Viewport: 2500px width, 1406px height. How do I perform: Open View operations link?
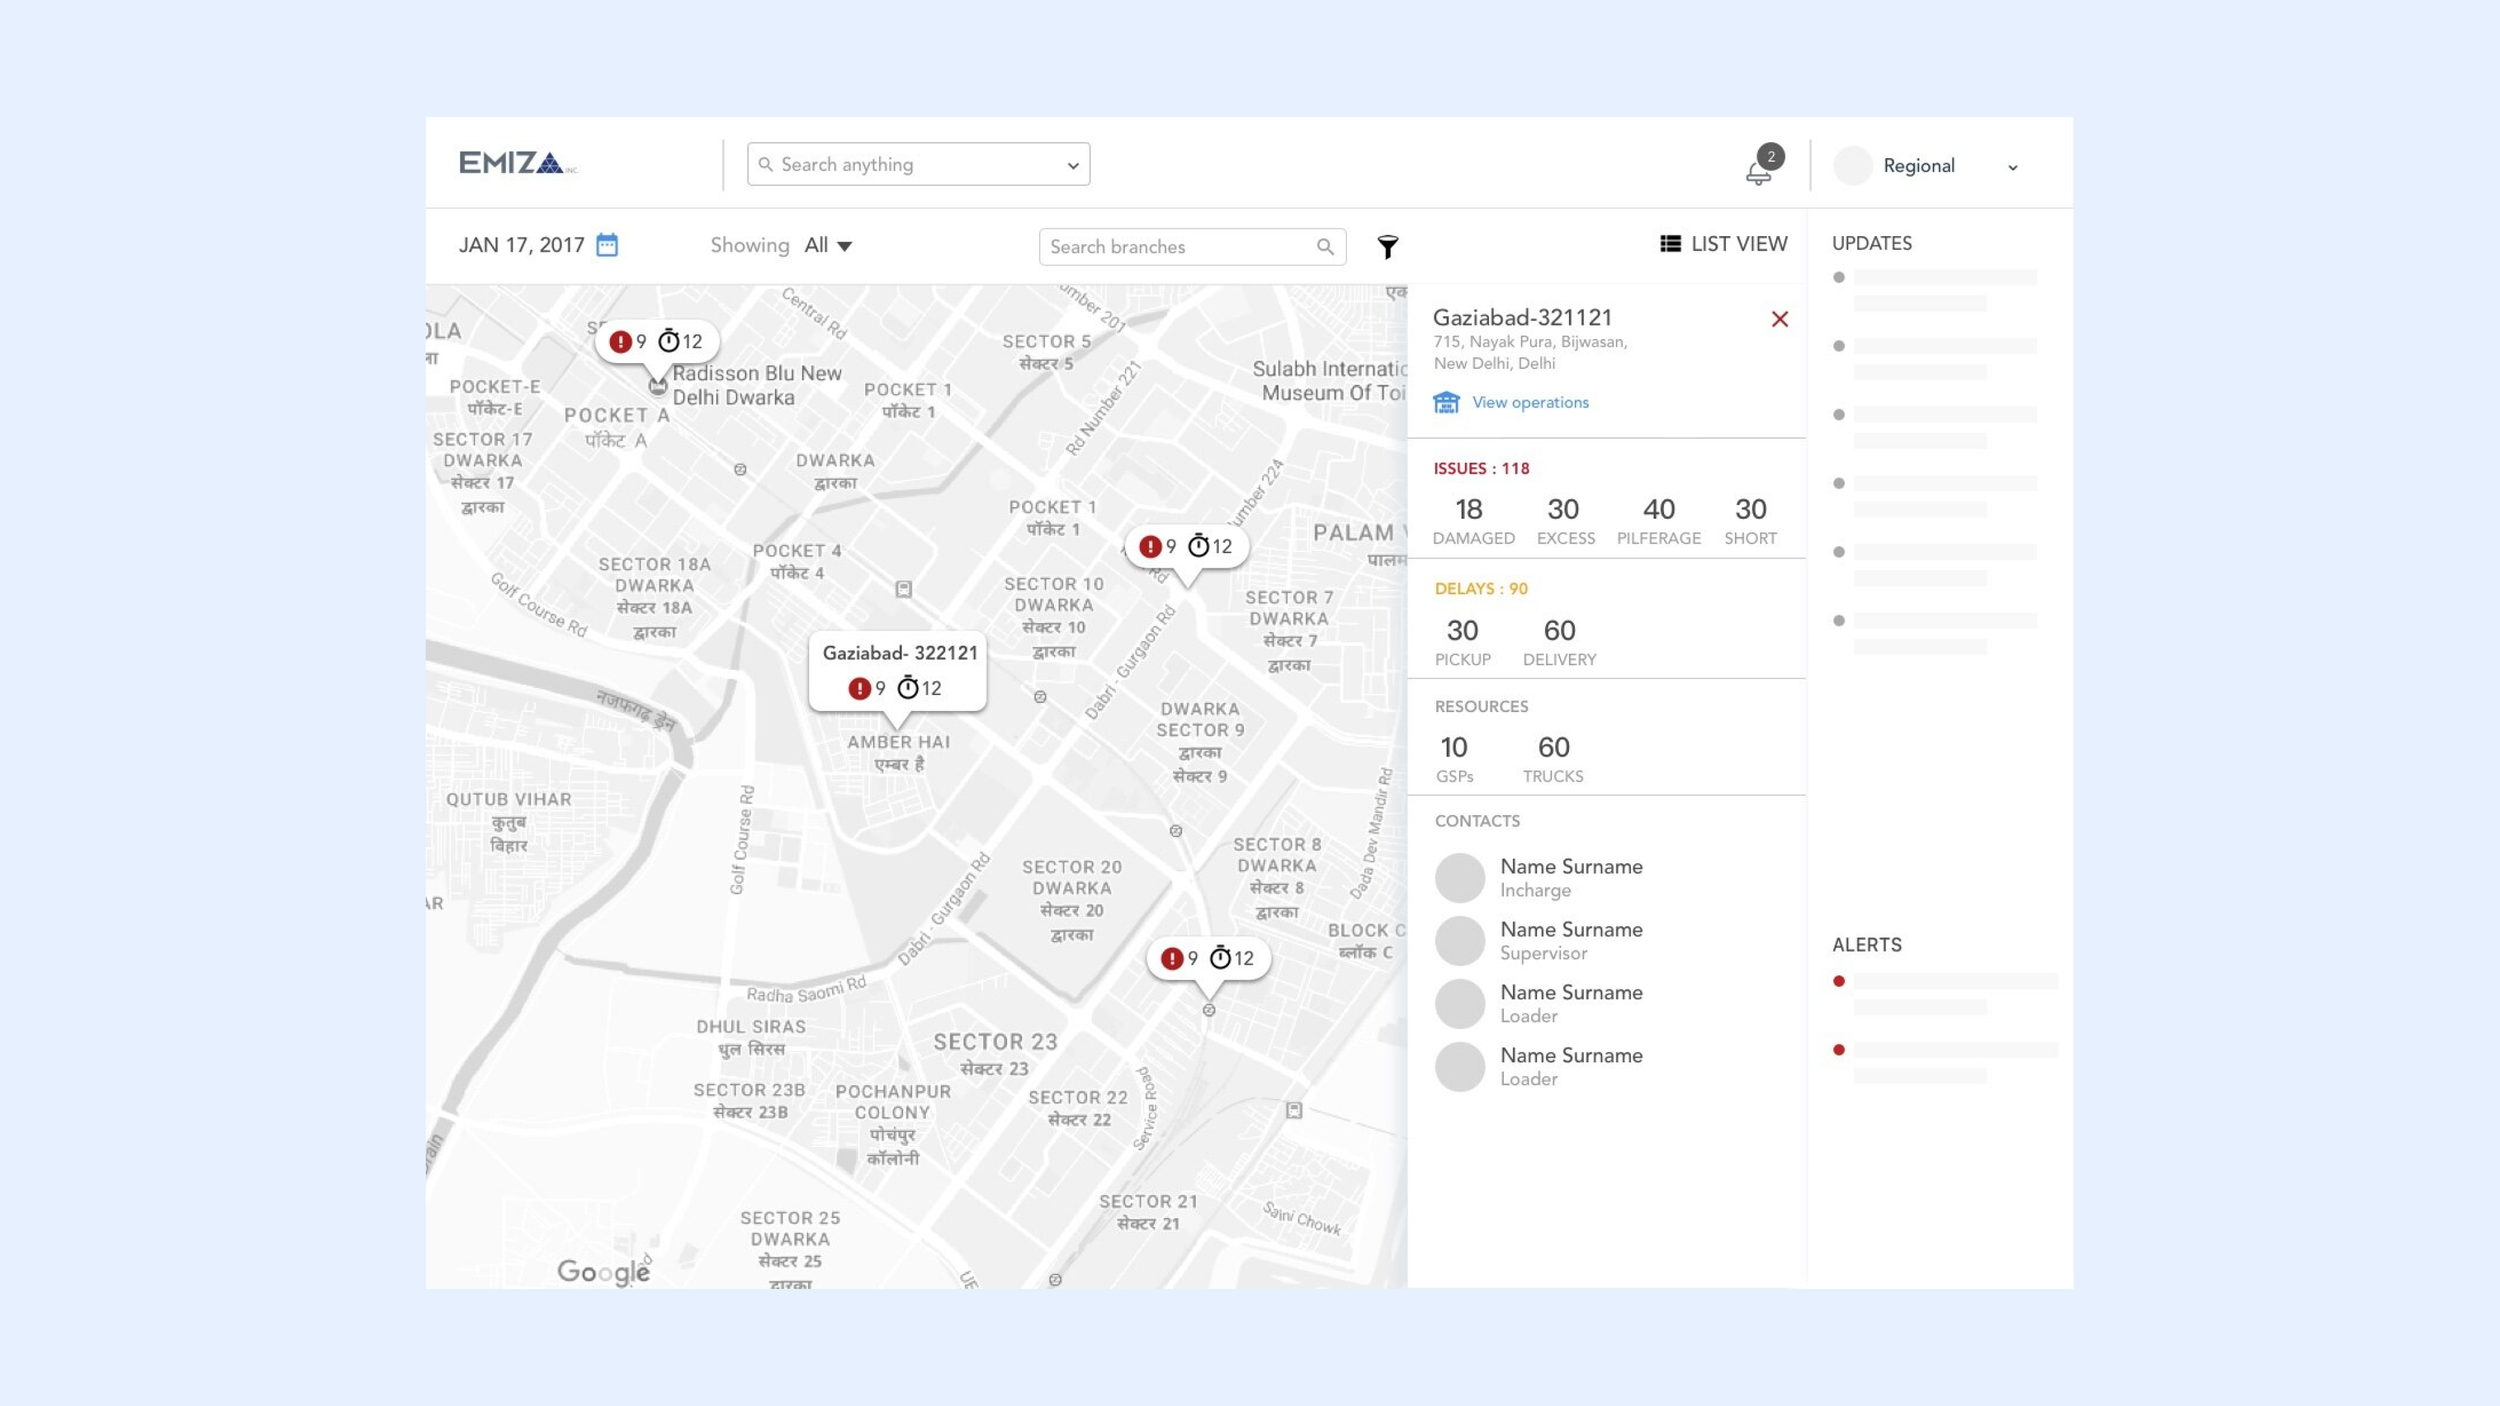click(x=1529, y=402)
